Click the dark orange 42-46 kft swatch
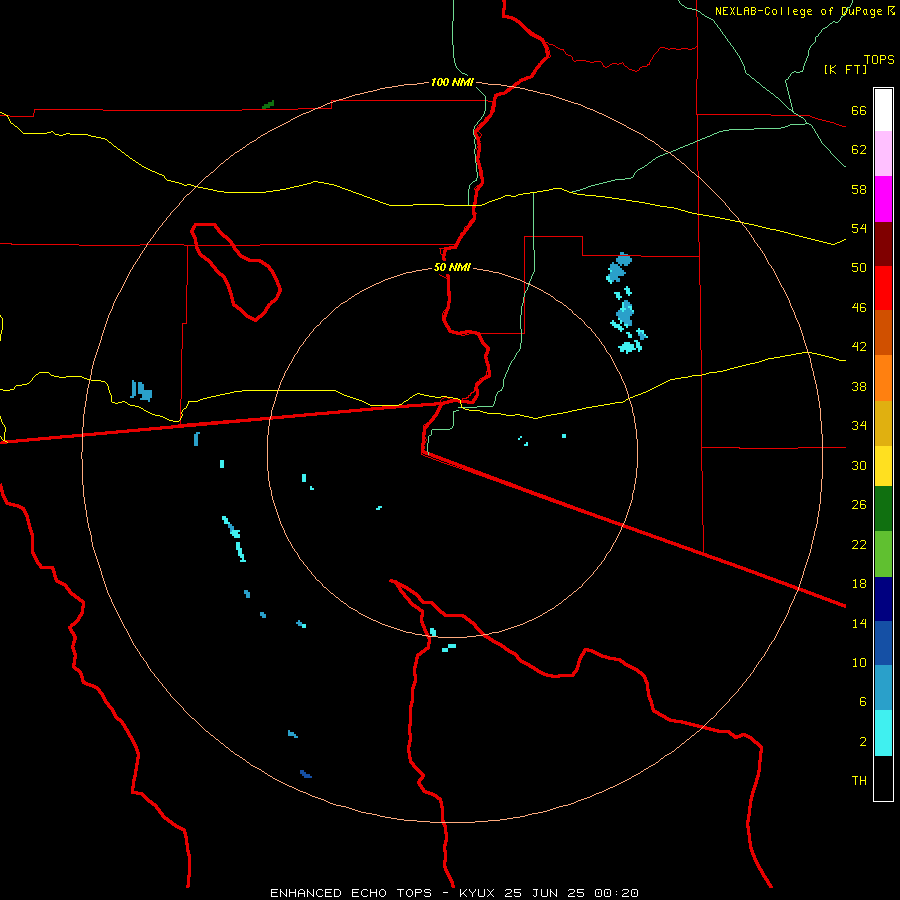This screenshot has width=900, height=900. (883, 332)
